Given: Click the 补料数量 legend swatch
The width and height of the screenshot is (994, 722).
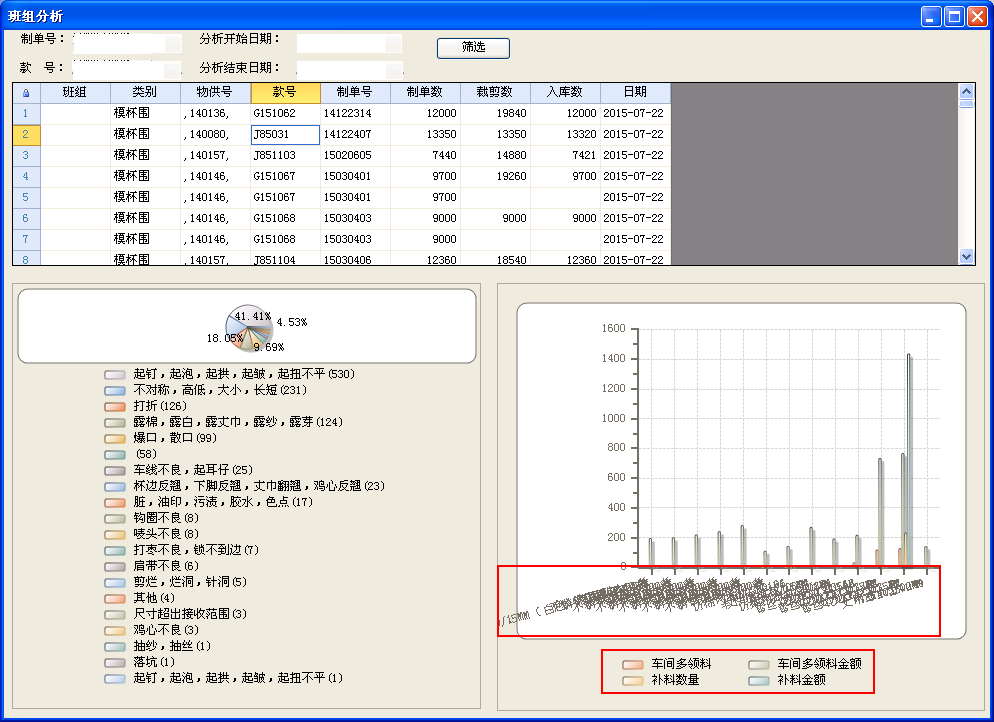Looking at the screenshot, I should [633, 681].
